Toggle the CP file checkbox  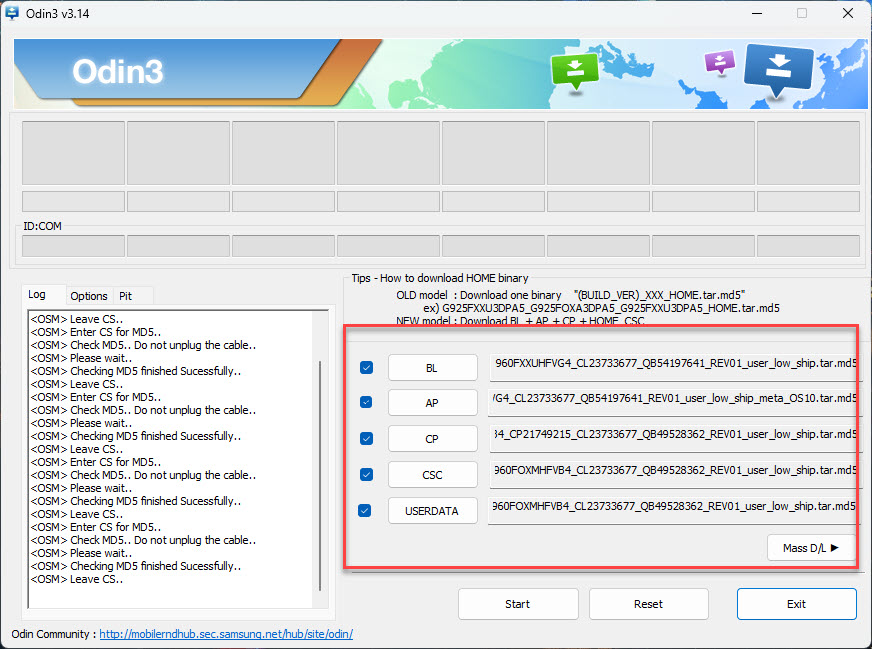[x=366, y=438]
